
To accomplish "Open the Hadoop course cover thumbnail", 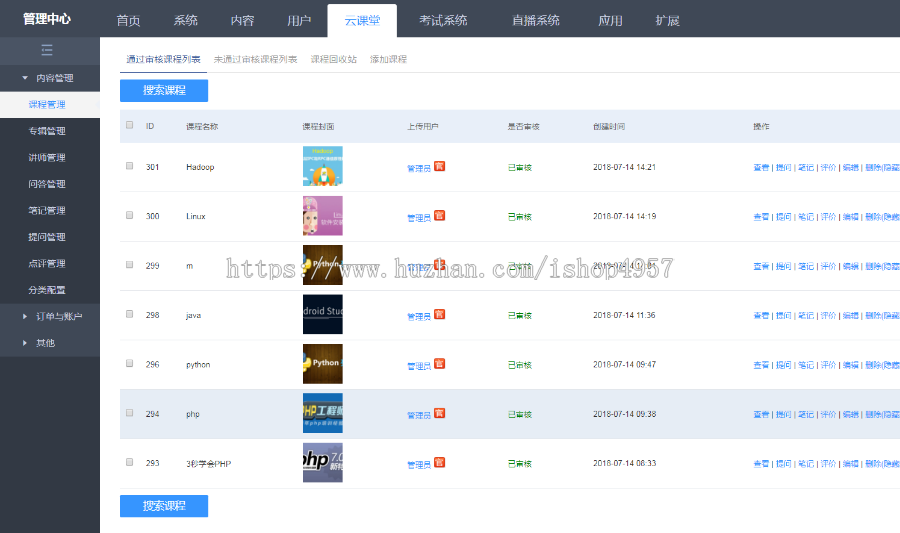I will point(322,166).
